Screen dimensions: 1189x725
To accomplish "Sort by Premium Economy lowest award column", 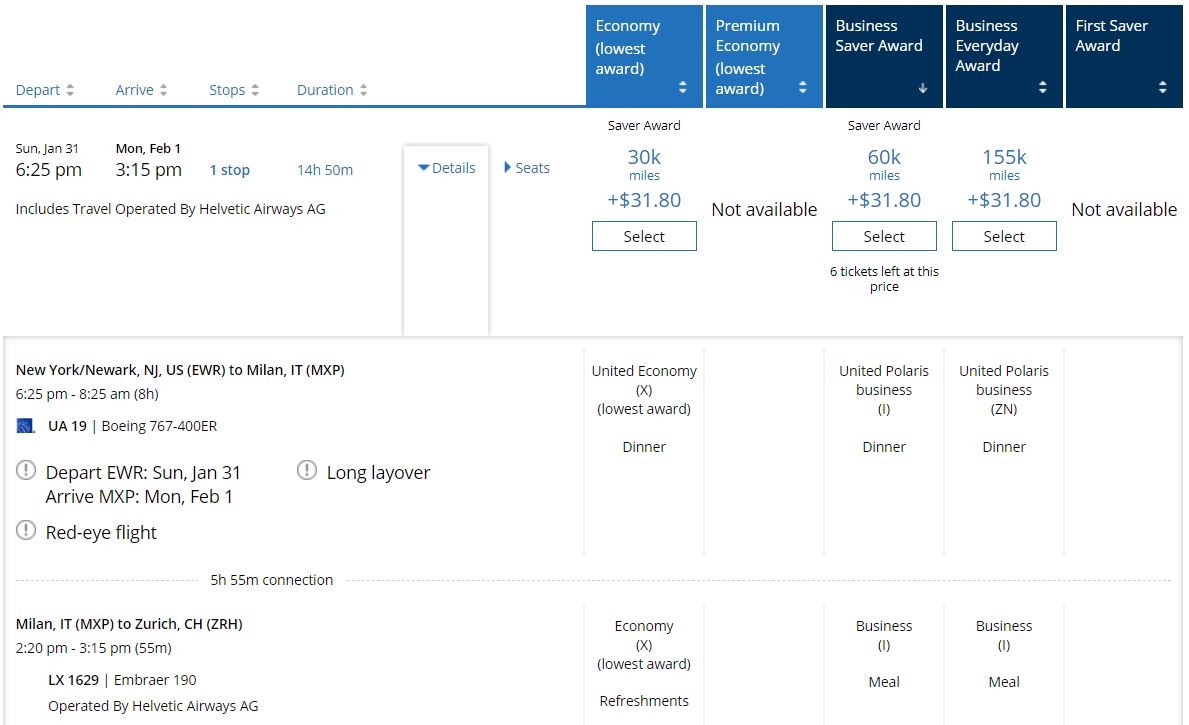I will pyautogui.click(x=802, y=88).
